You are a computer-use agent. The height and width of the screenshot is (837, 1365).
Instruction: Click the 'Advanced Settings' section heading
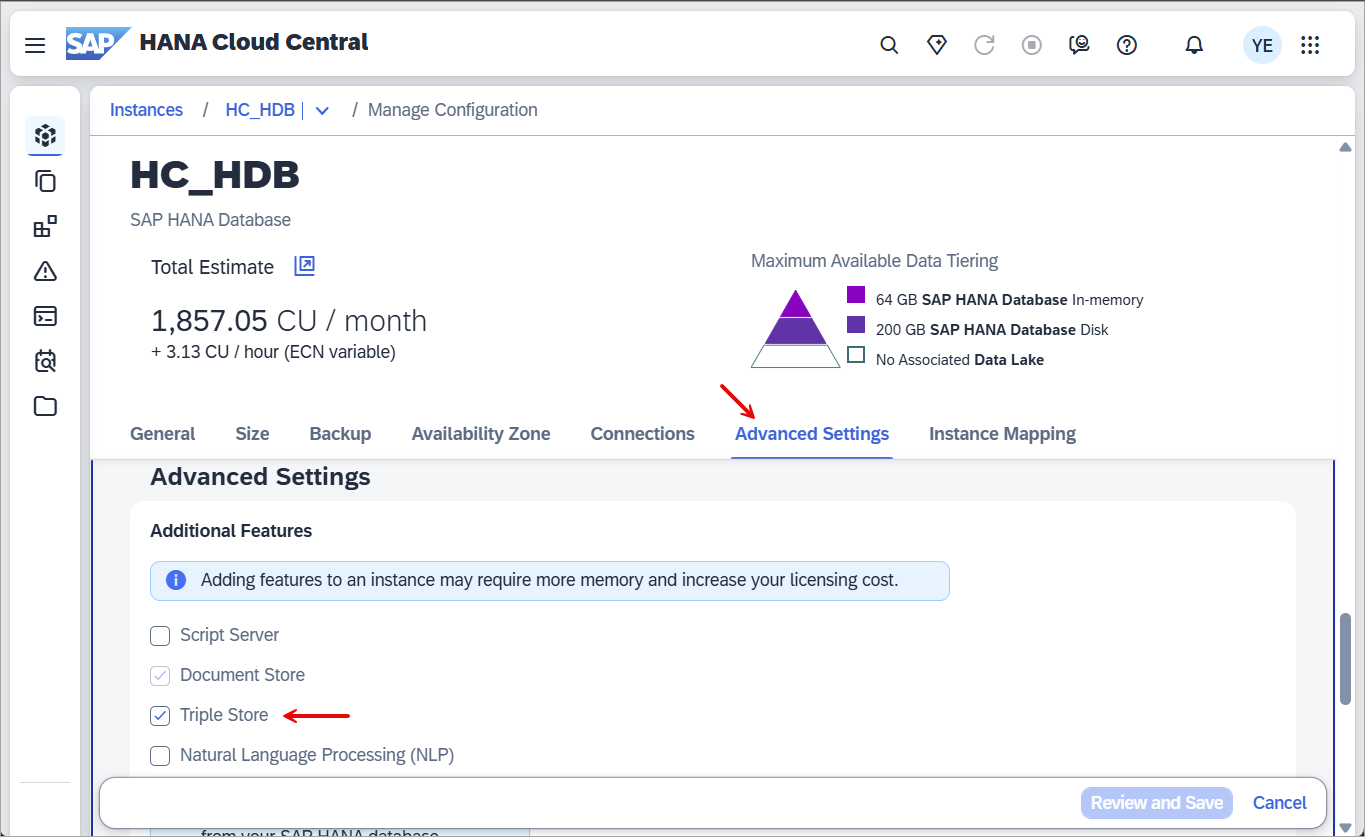(260, 477)
